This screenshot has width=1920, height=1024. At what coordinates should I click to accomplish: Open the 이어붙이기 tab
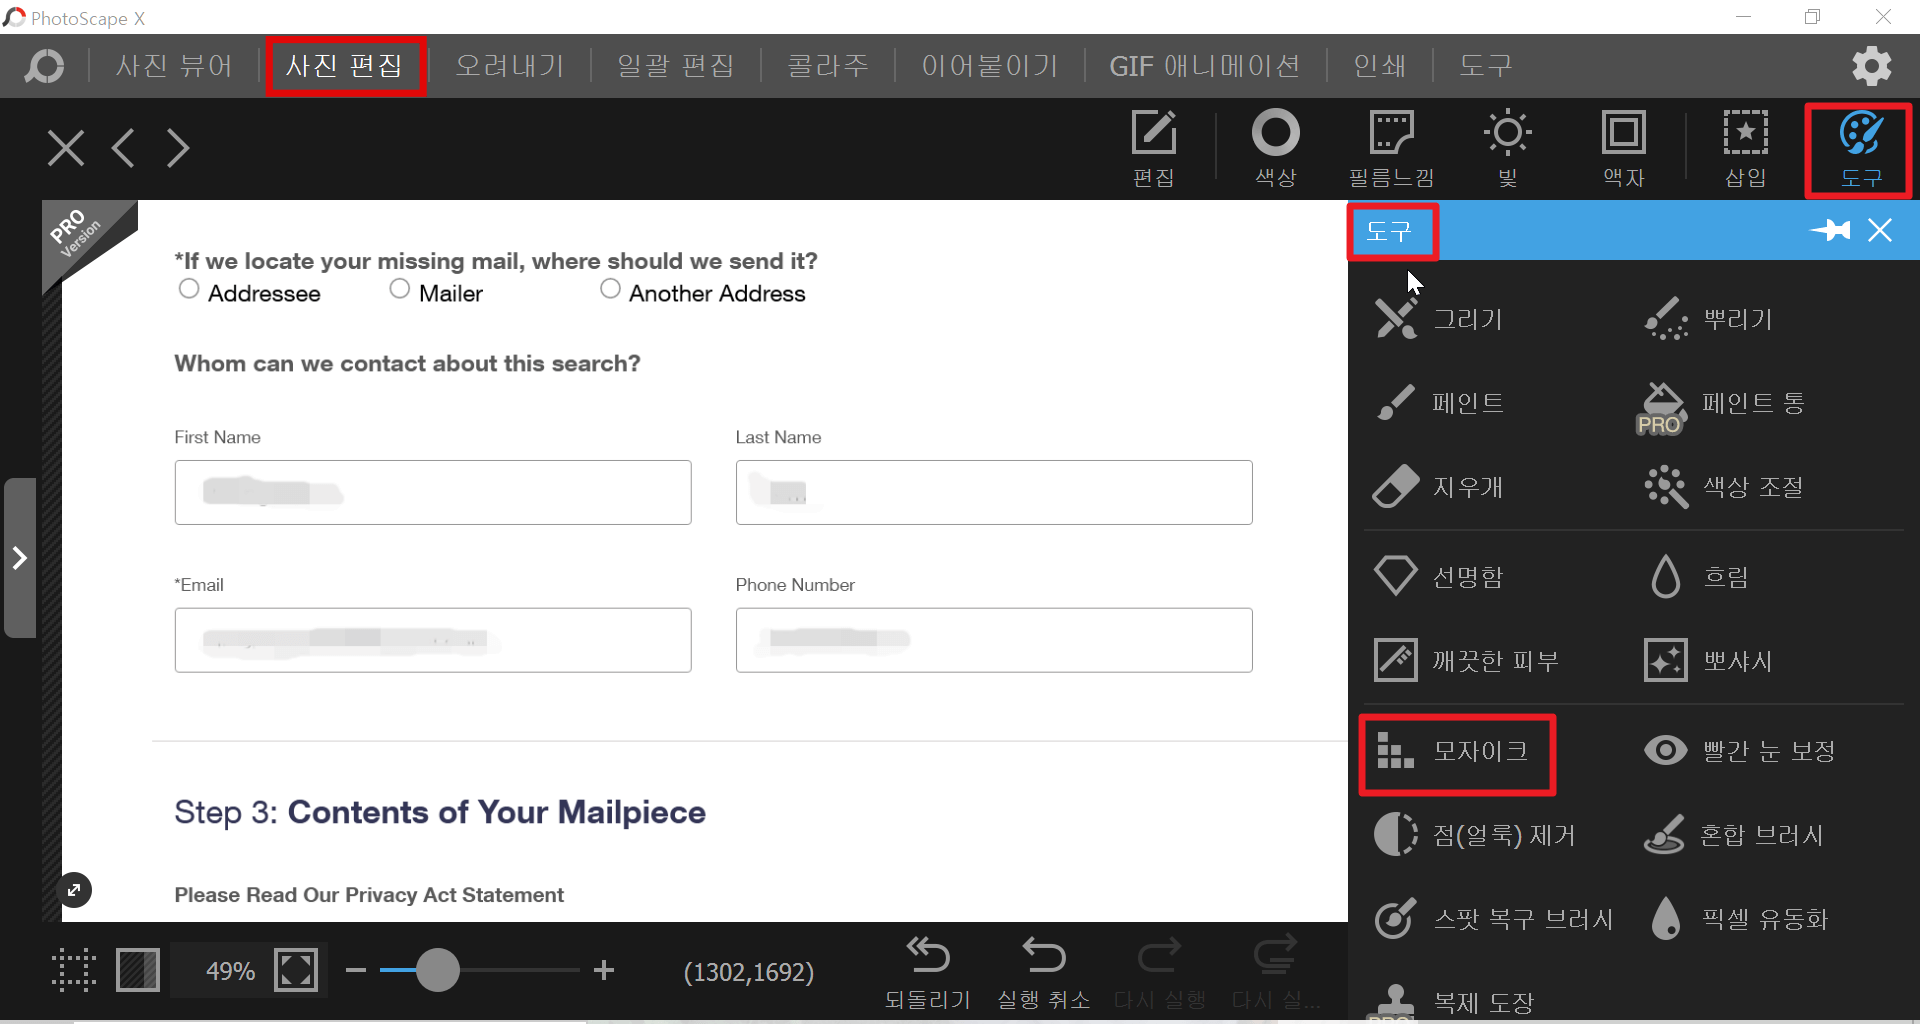click(989, 66)
